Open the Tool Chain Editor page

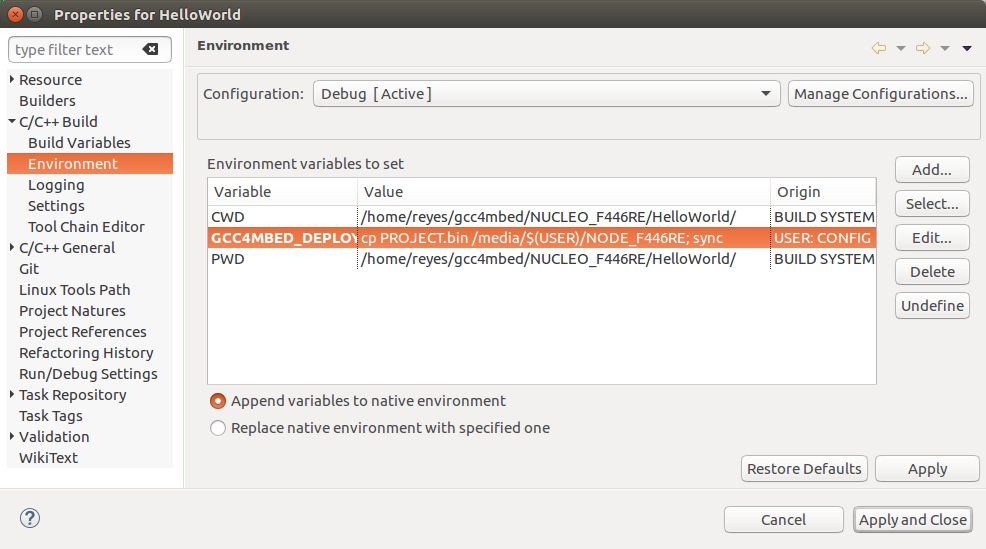[86, 227]
